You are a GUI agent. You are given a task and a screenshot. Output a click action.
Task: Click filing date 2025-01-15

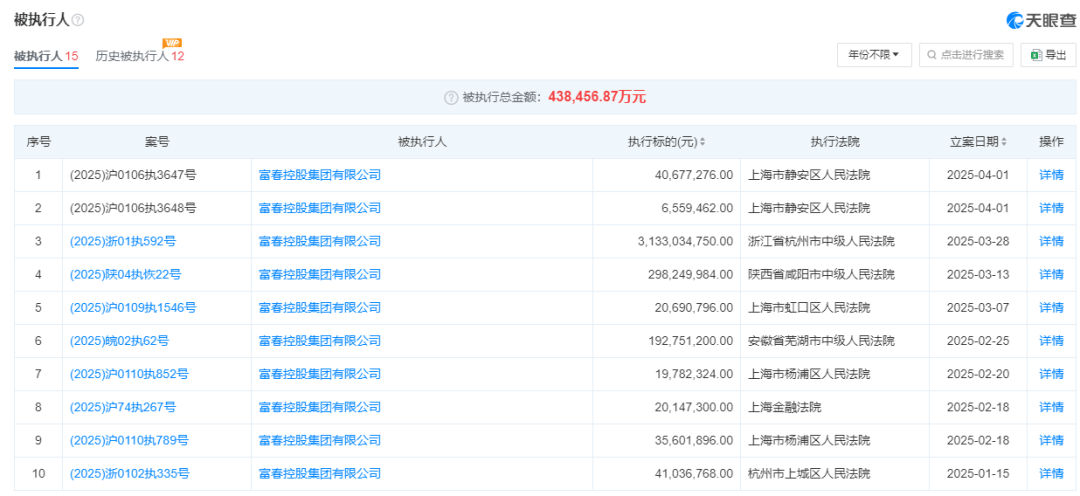[x=978, y=473]
